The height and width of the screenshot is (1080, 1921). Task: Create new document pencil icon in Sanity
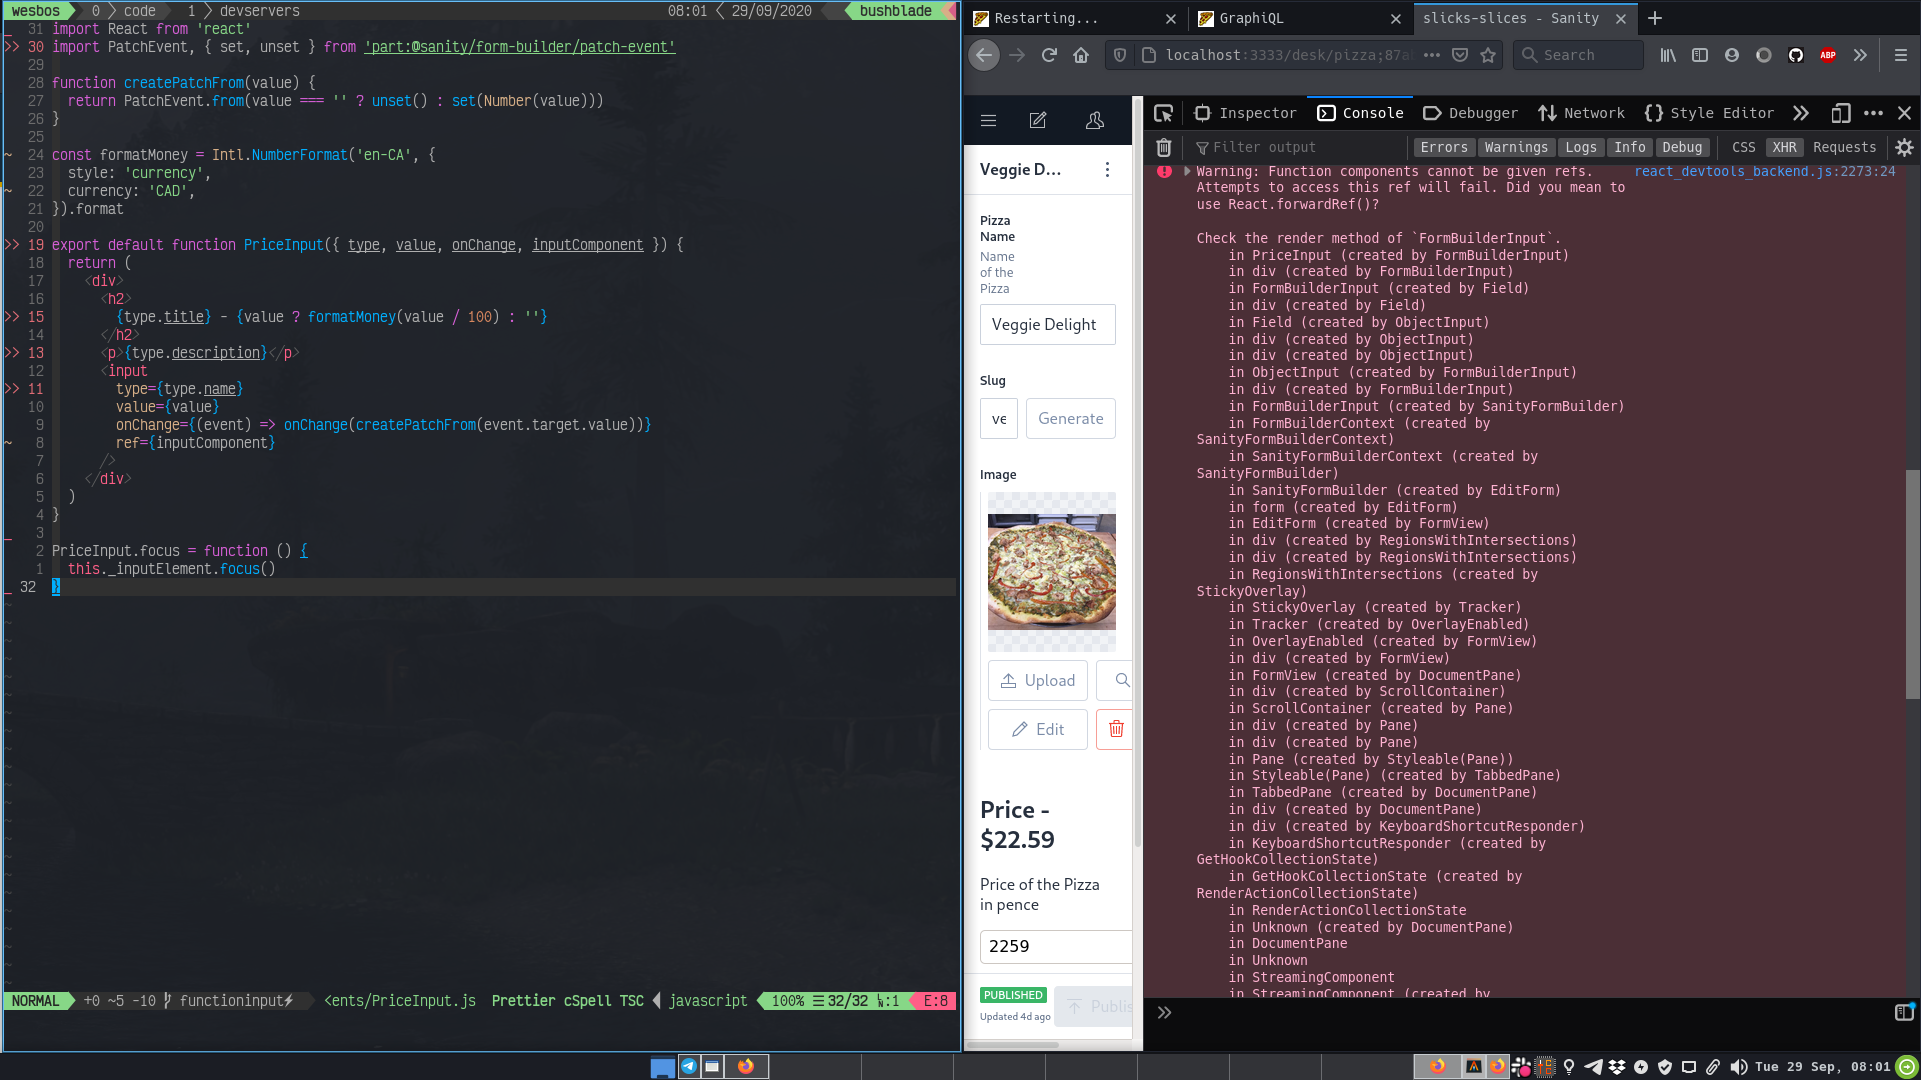(x=1038, y=120)
